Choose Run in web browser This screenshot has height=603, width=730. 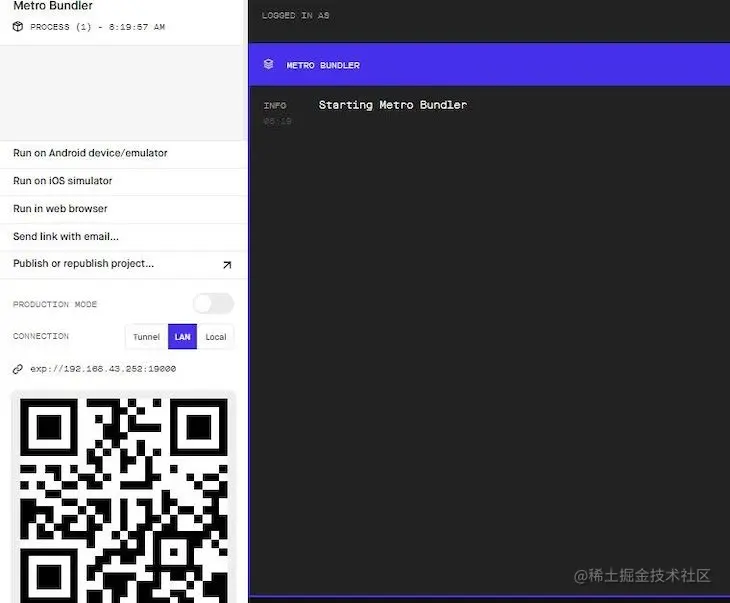coord(123,209)
